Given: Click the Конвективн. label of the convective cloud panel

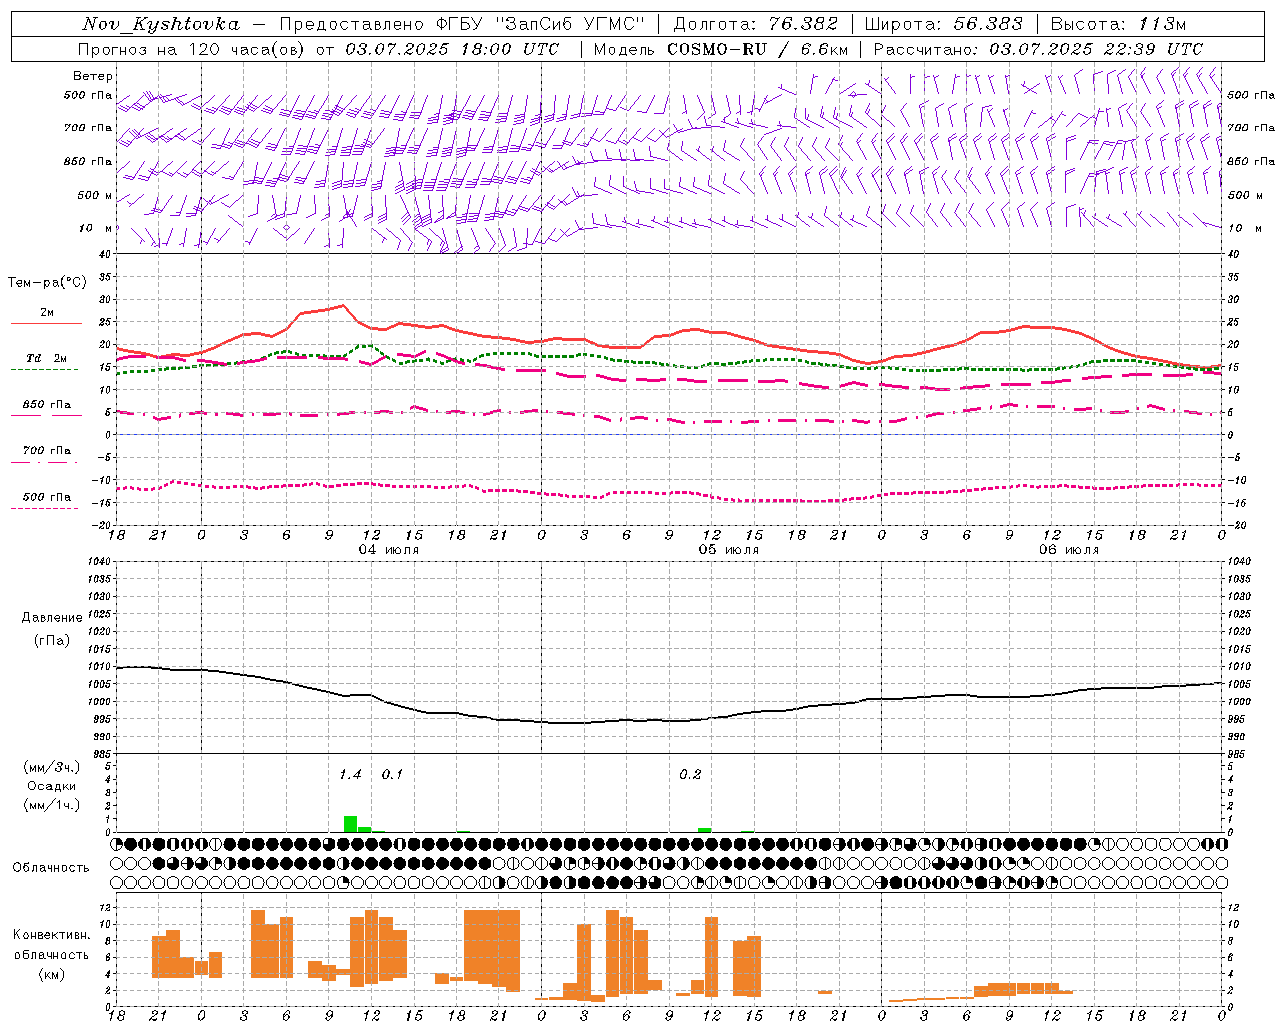Looking at the screenshot, I should [x=51, y=935].
